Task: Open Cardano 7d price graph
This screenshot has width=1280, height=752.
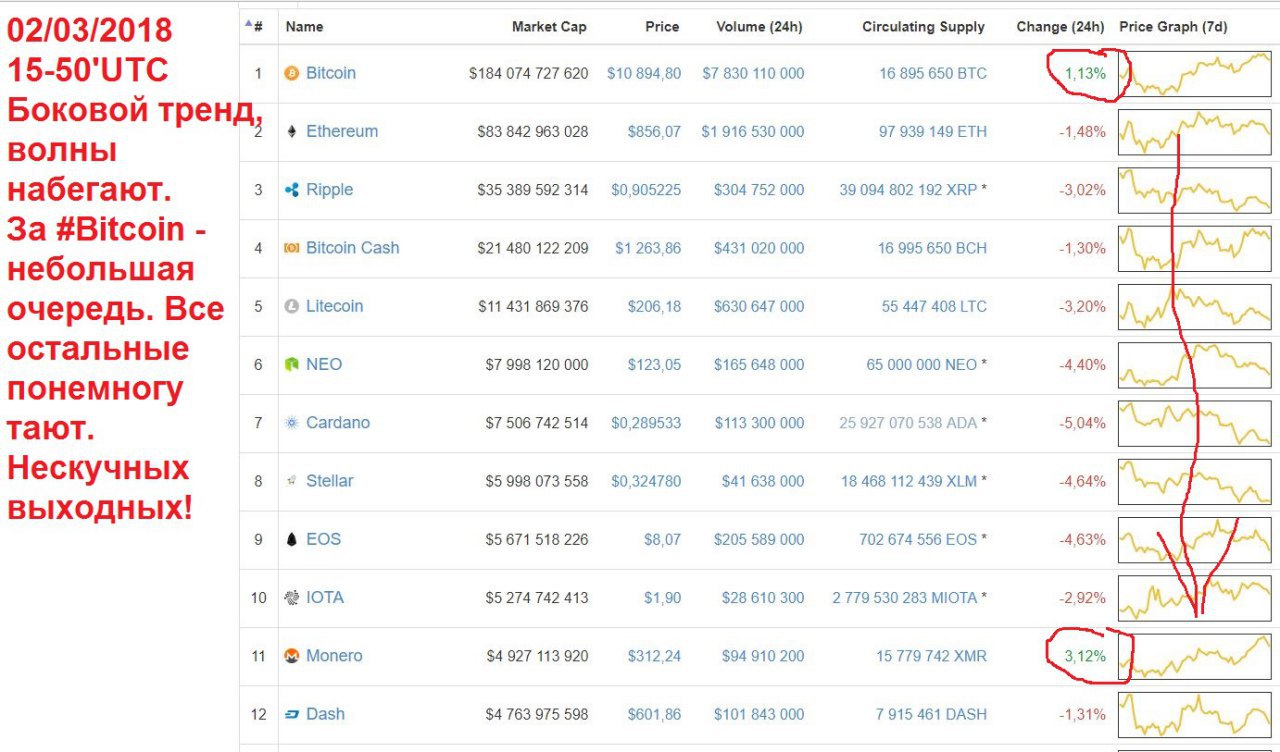Action: (x=1194, y=423)
